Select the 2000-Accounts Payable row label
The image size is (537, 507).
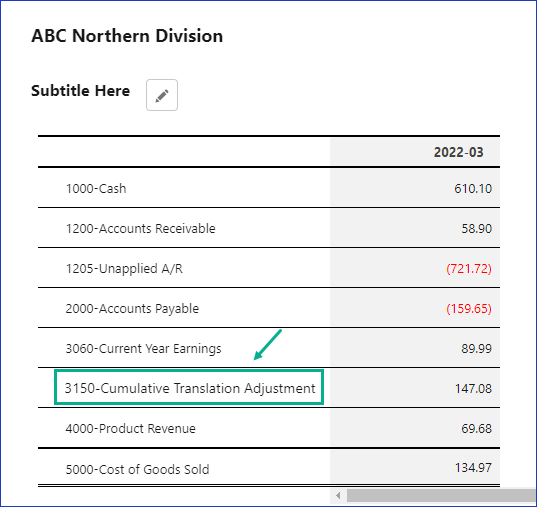click(x=132, y=309)
